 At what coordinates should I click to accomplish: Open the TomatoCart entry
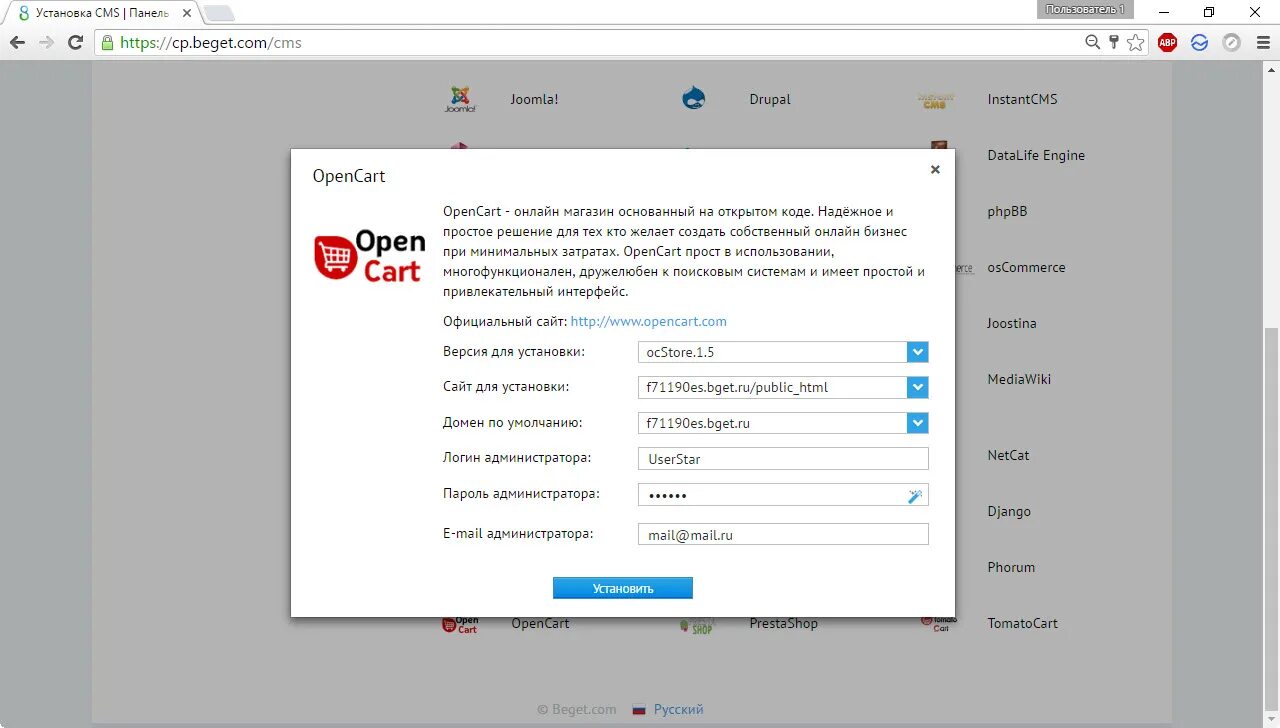[x=1022, y=623]
